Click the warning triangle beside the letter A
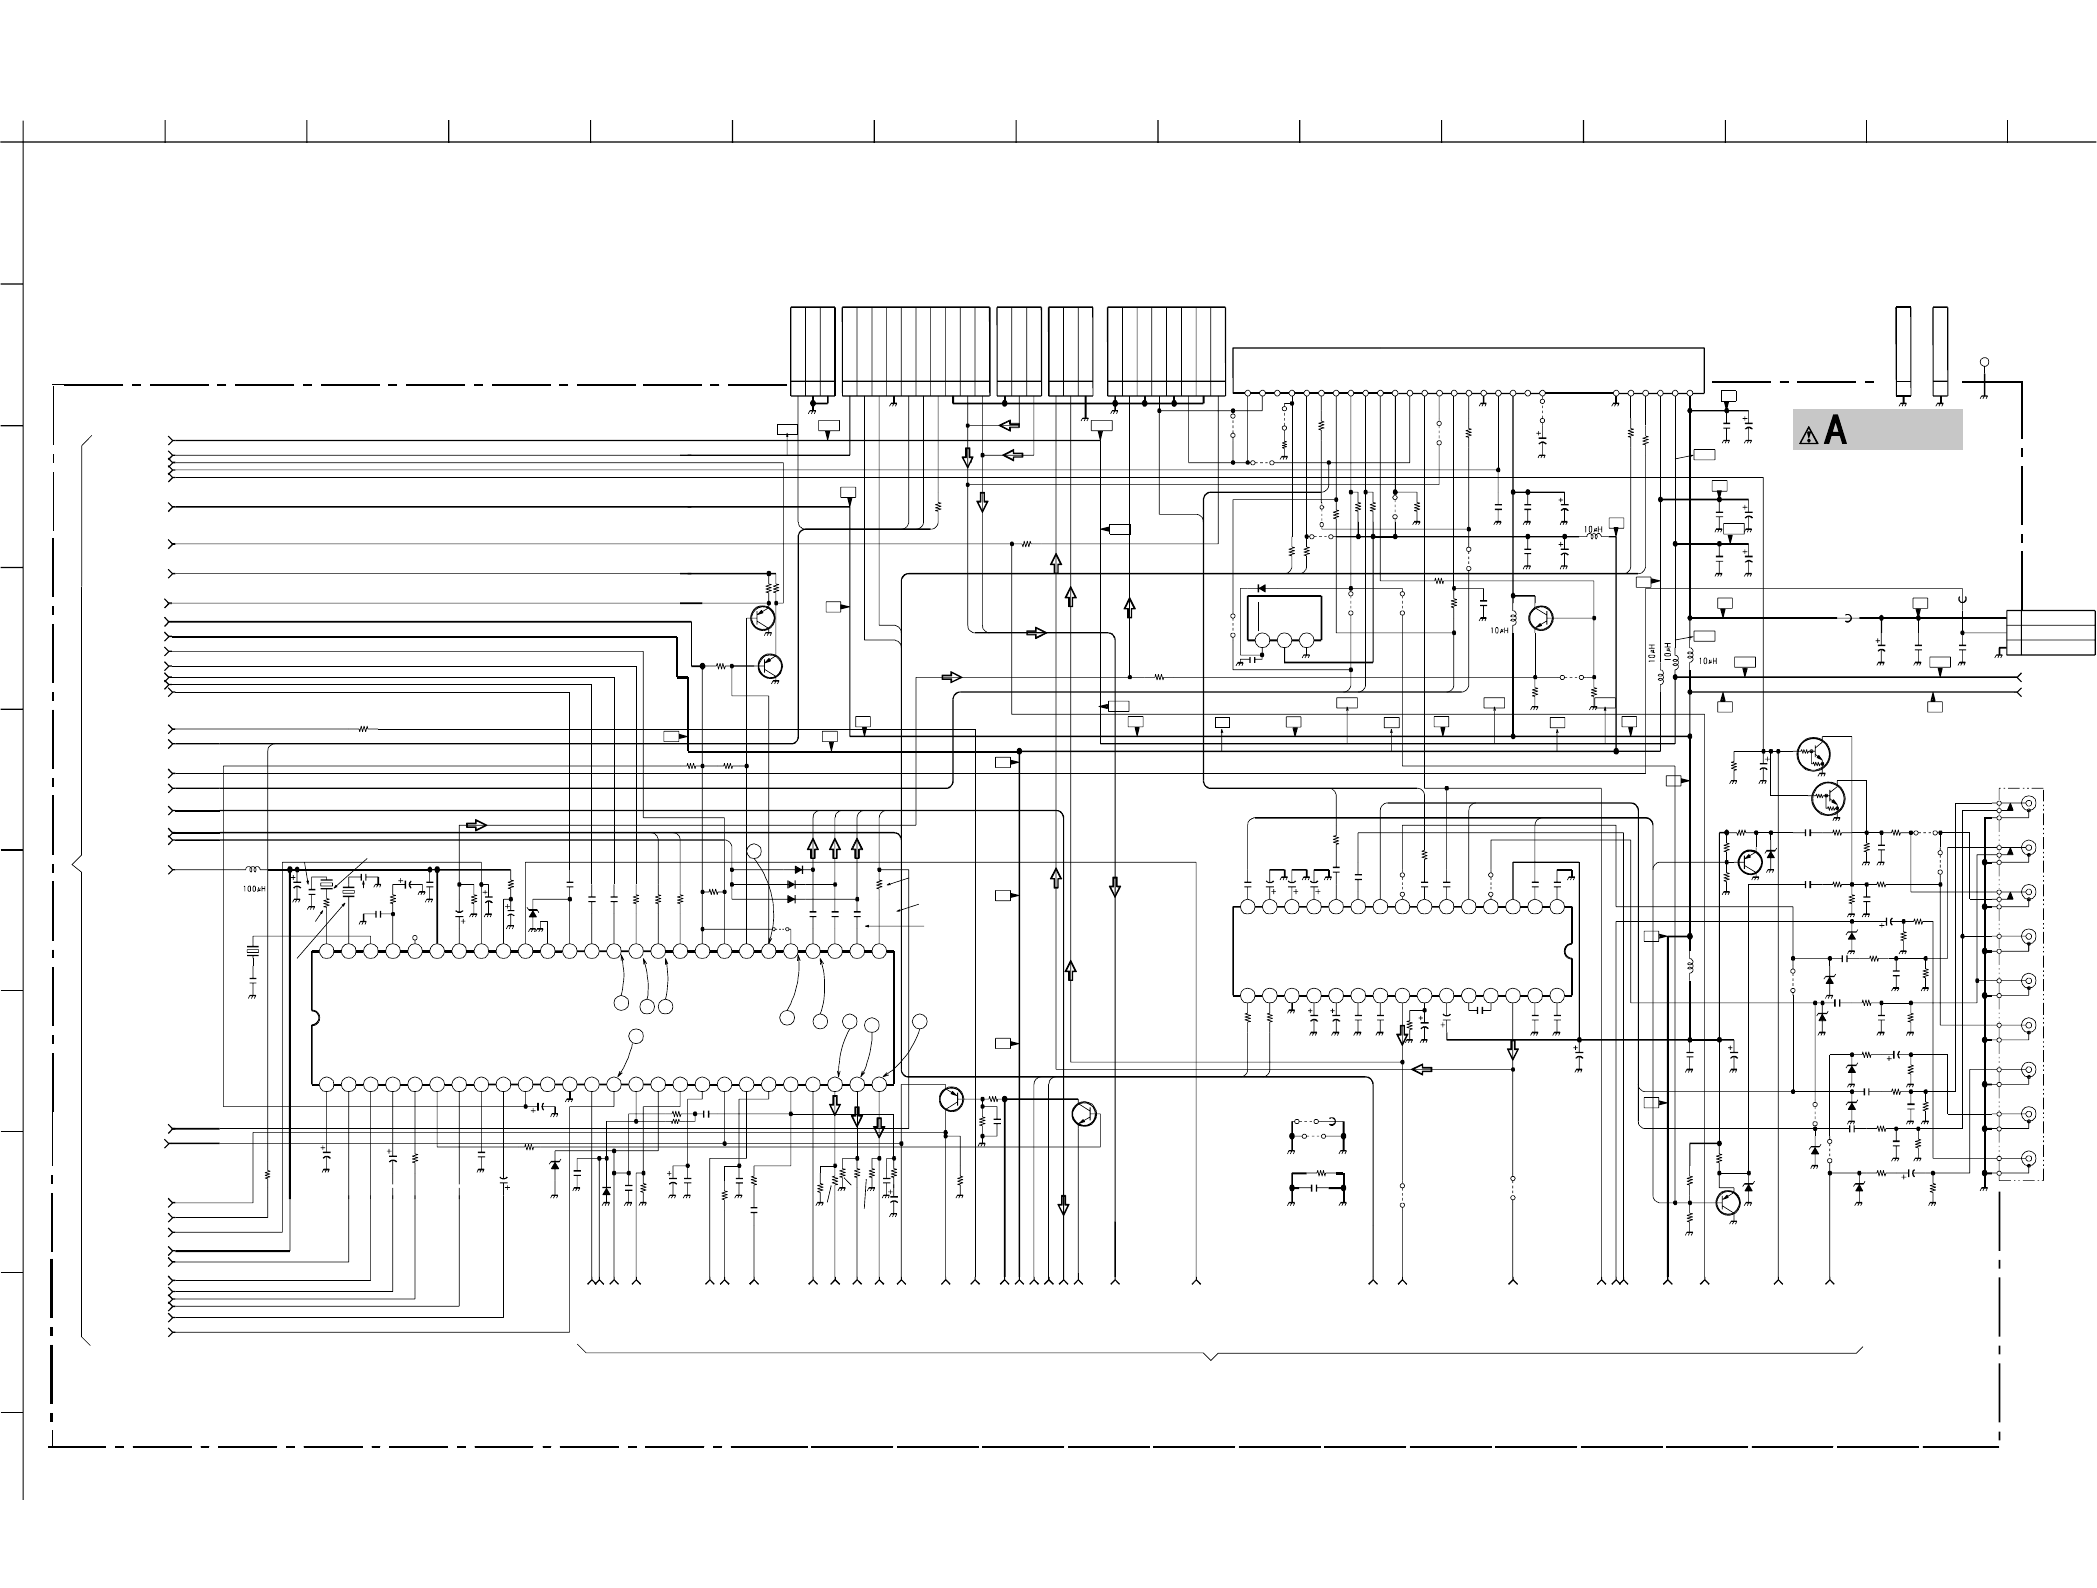This screenshot has height=1588, width=2097. point(1808,436)
